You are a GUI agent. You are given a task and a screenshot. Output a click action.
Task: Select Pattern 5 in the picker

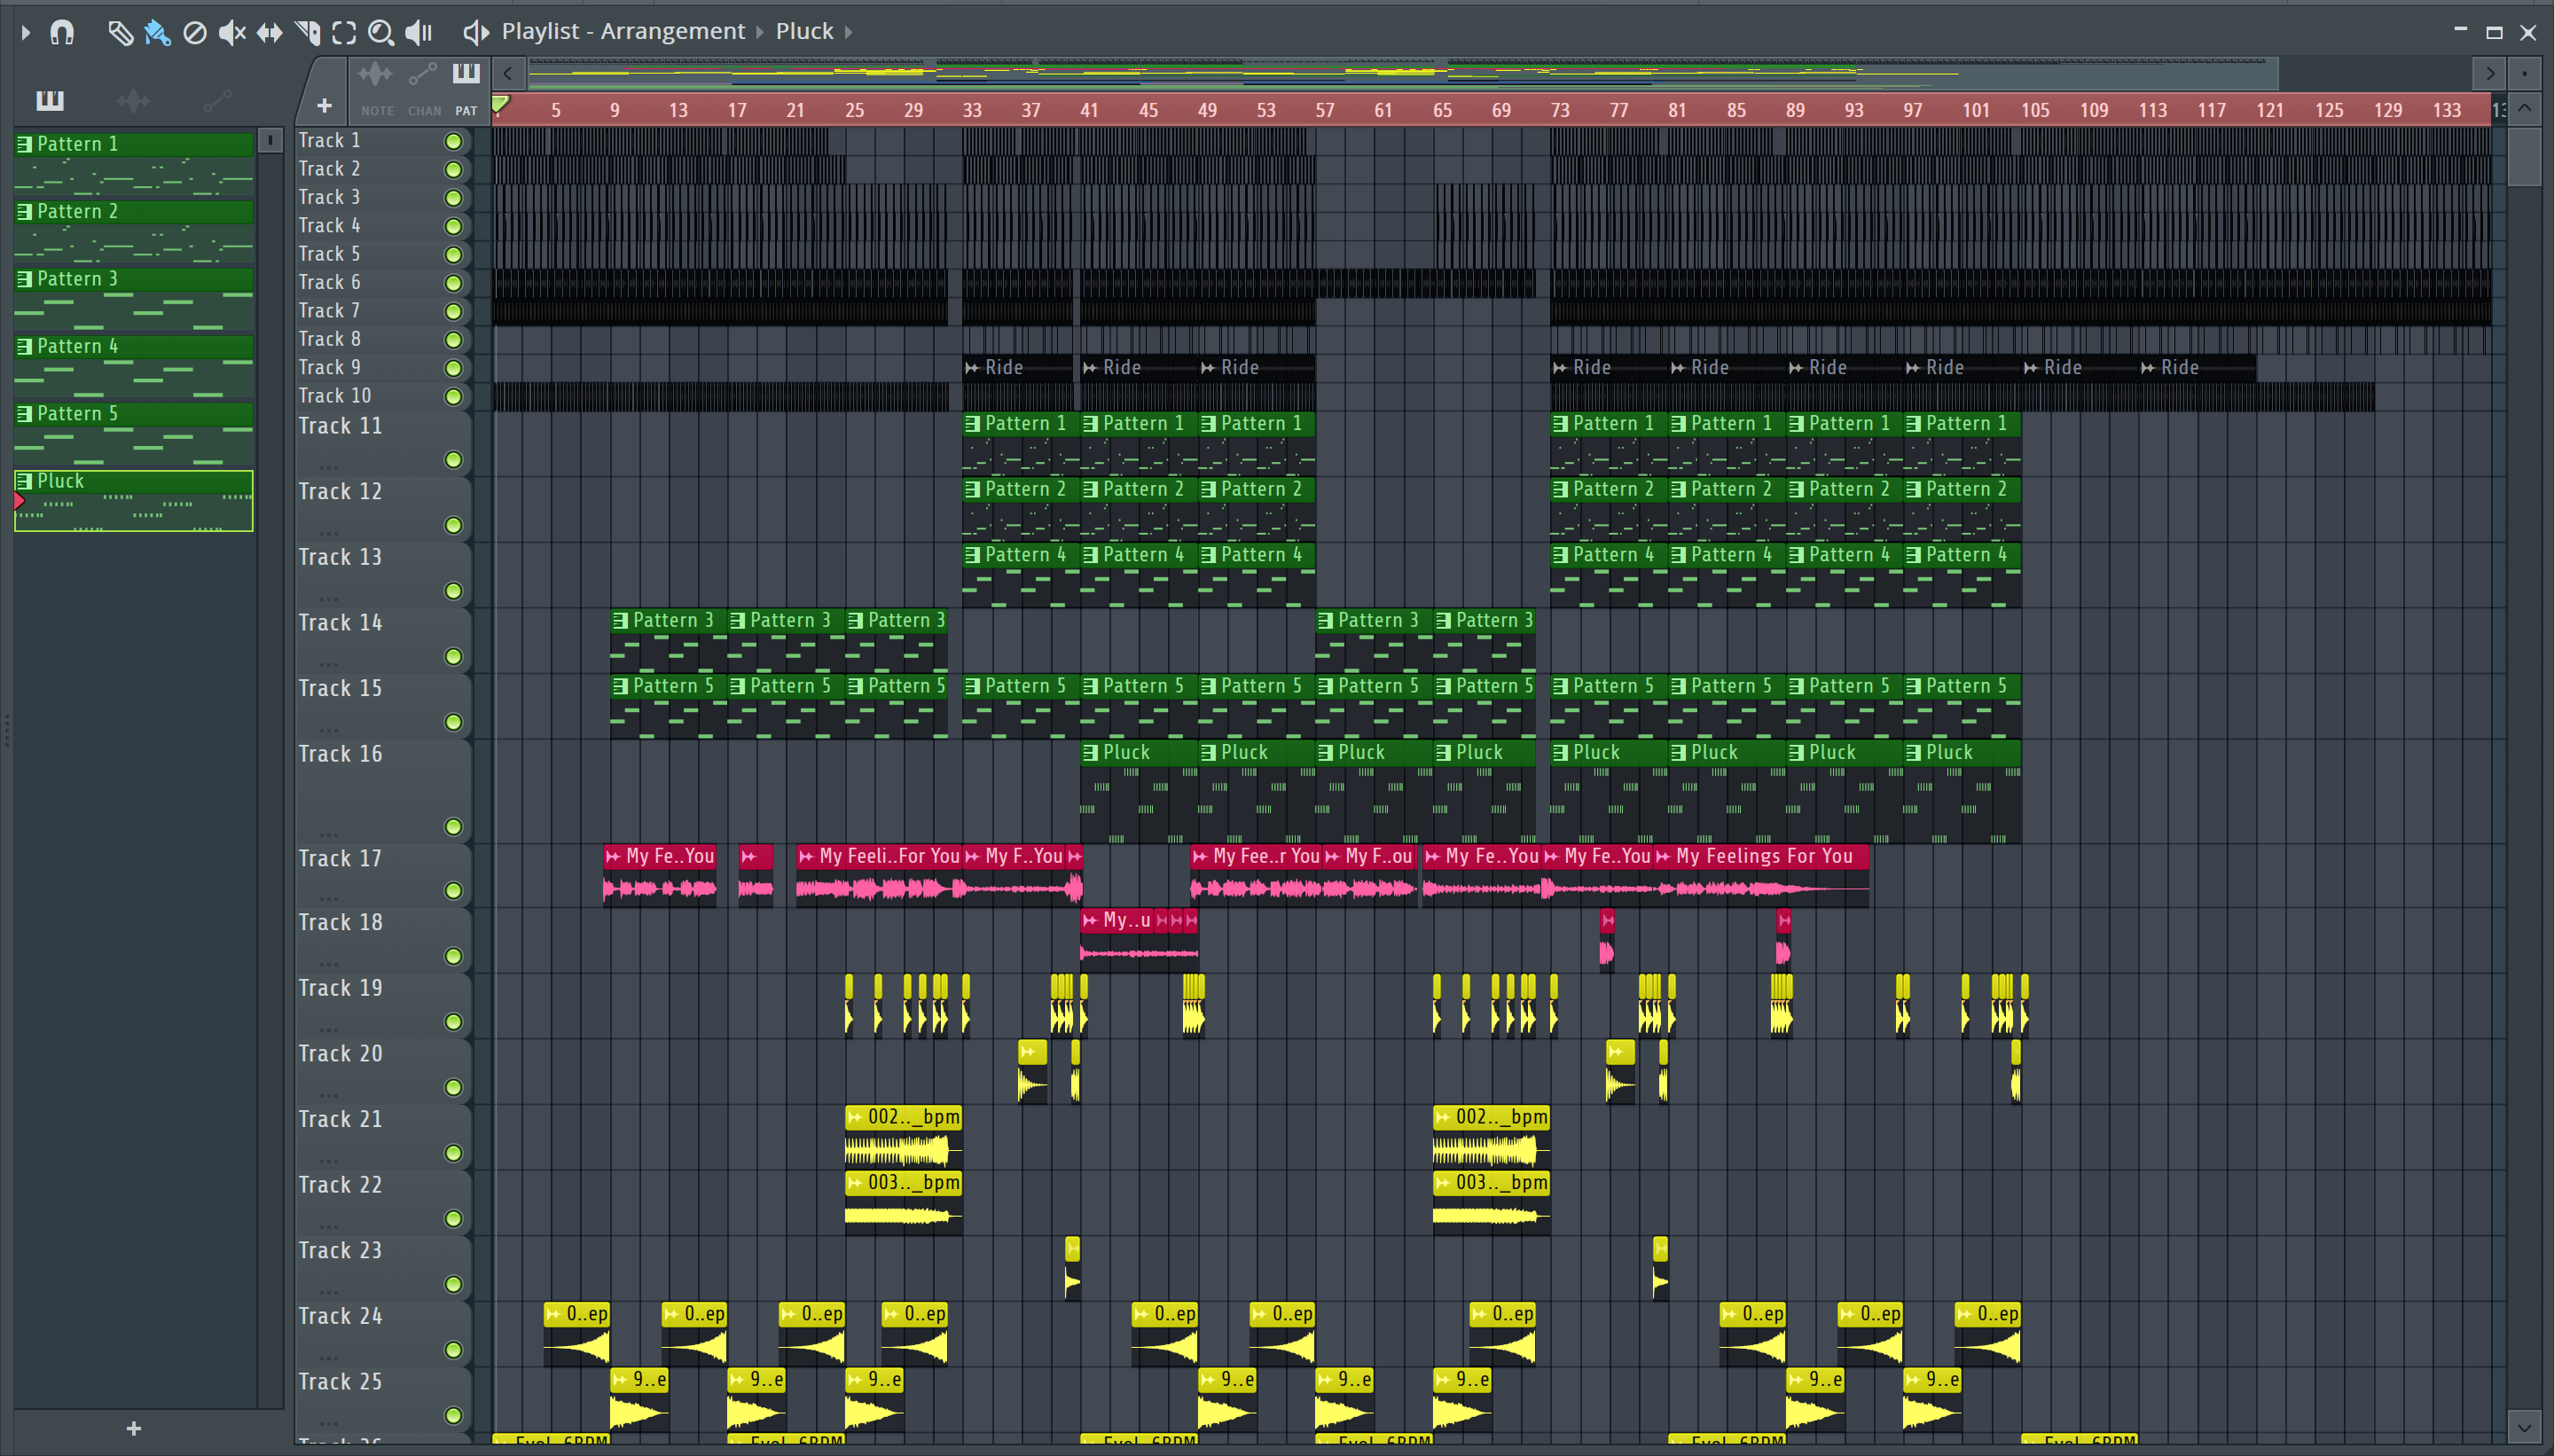click(x=134, y=434)
